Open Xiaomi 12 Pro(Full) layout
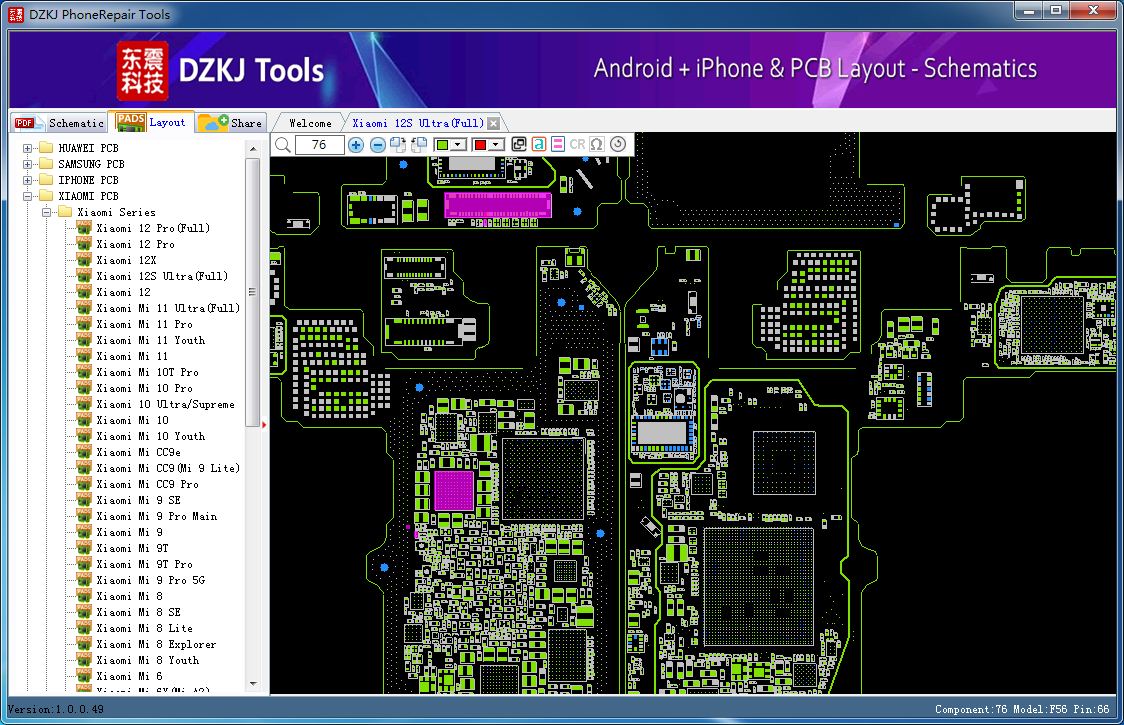 pos(153,228)
